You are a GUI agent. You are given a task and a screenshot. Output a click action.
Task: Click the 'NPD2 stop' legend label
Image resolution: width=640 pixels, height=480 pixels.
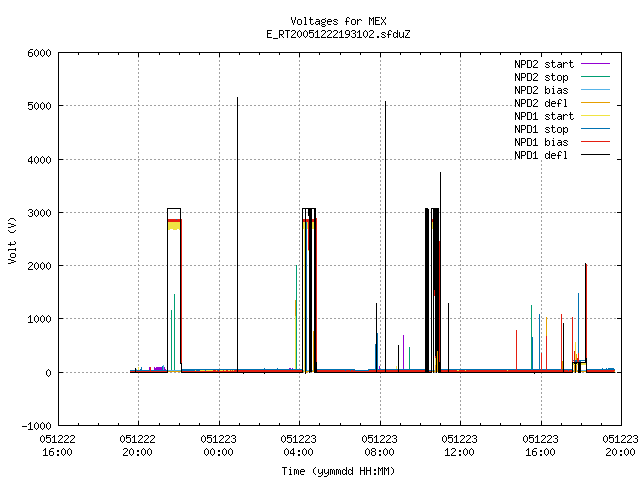coord(541,77)
